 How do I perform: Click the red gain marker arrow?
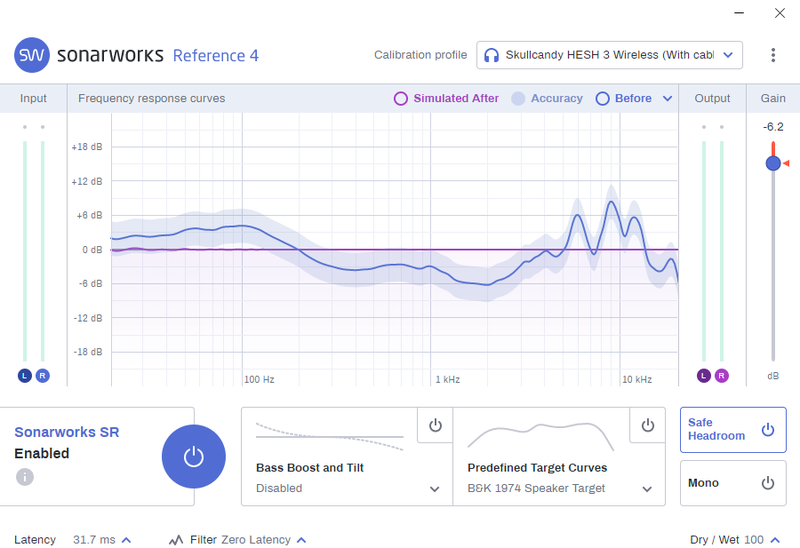coord(786,163)
